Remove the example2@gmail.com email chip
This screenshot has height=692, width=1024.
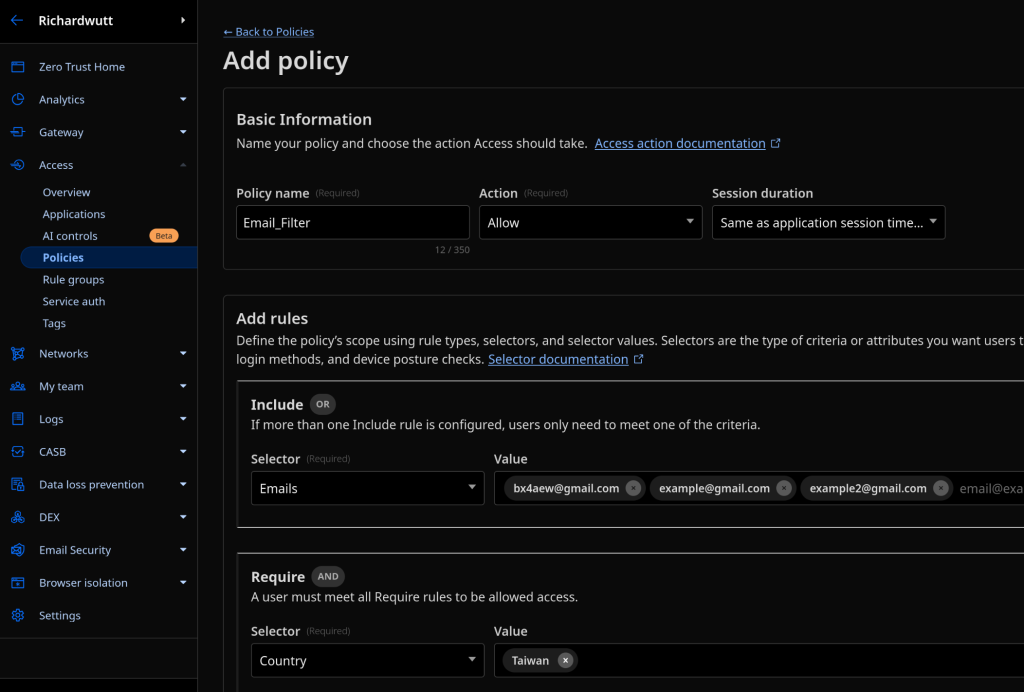(x=940, y=488)
